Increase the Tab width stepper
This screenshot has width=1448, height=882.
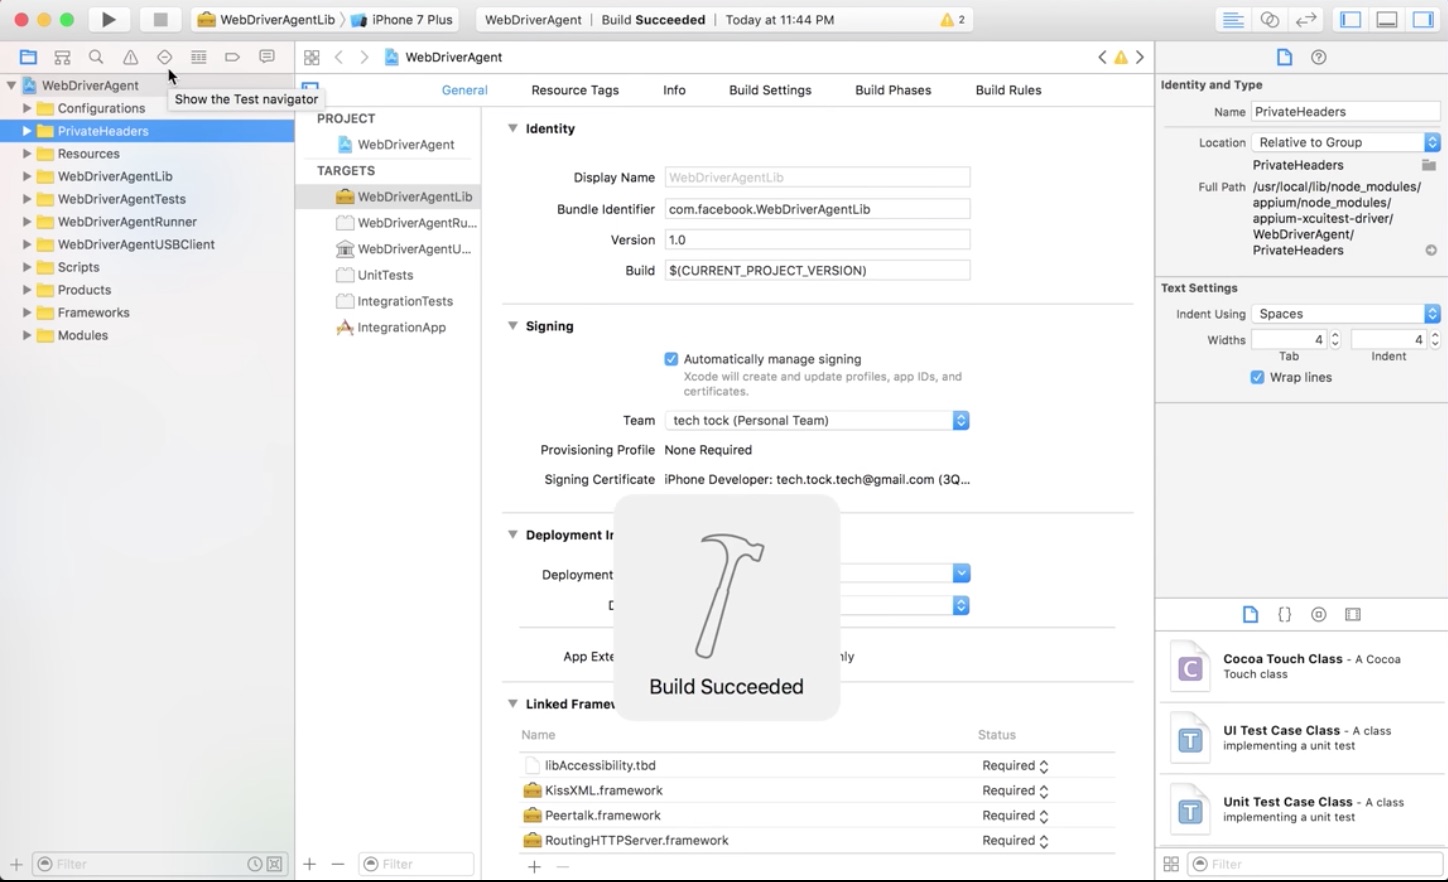1335,336
